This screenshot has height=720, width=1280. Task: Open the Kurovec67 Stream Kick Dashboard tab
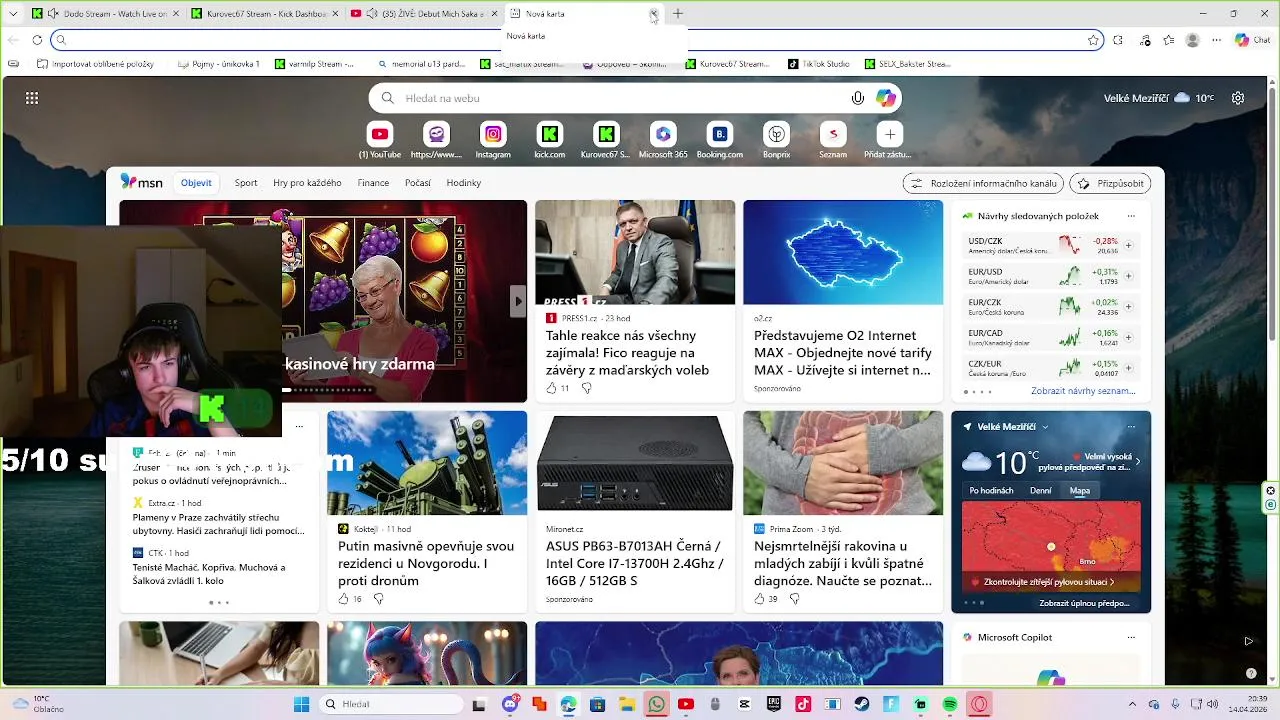click(x=264, y=14)
